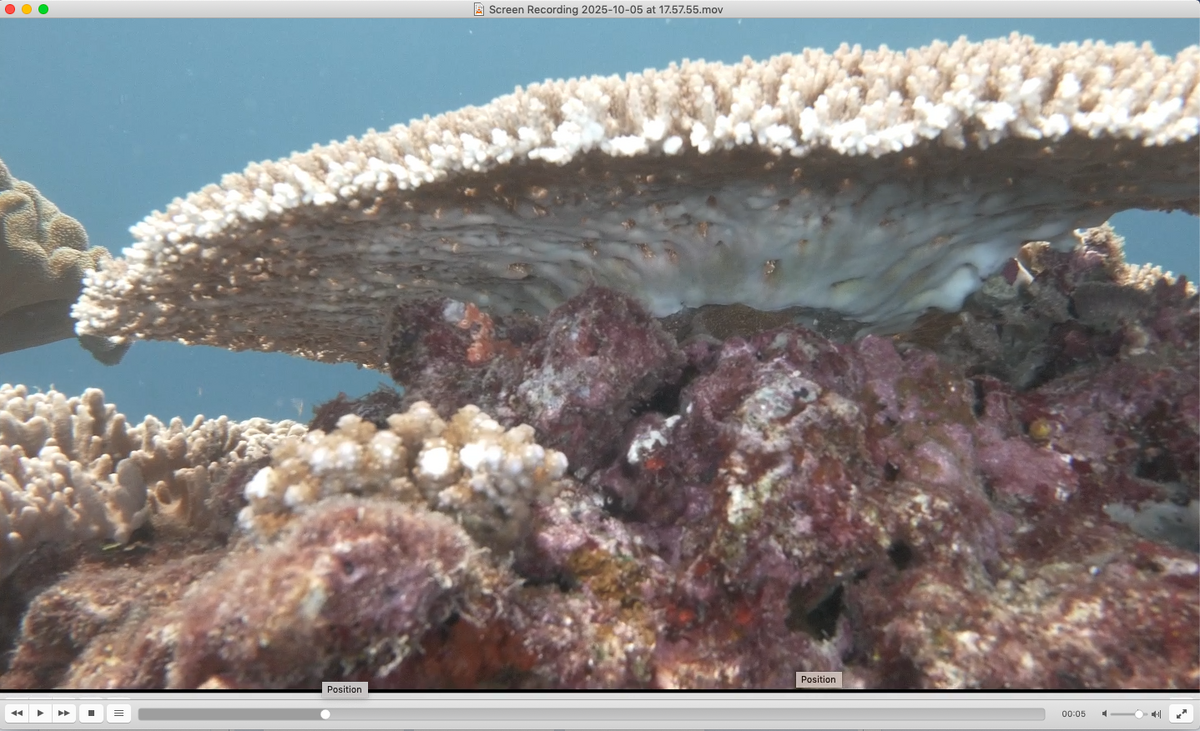Set maximum volume with the loud speaker icon
Viewport: 1200px width, 731px height.
coord(1156,714)
